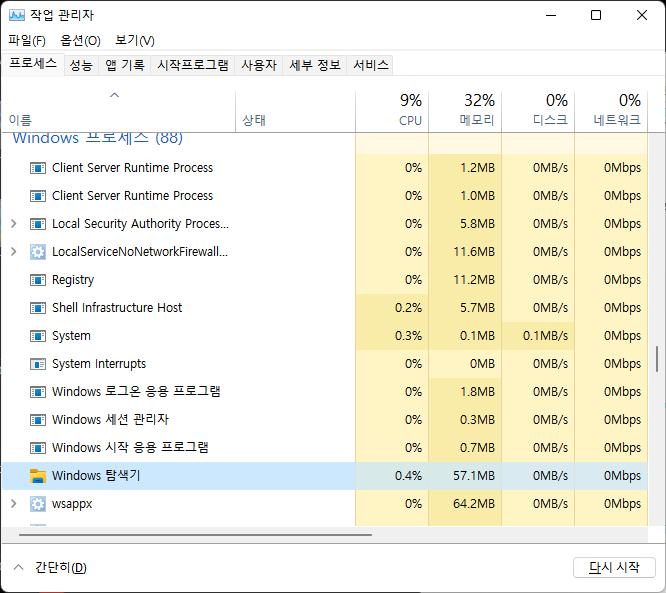This screenshot has width=666, height=593.
Task: Click the Windows 탐색기 folder icon
Action: (x=38, y=476)
